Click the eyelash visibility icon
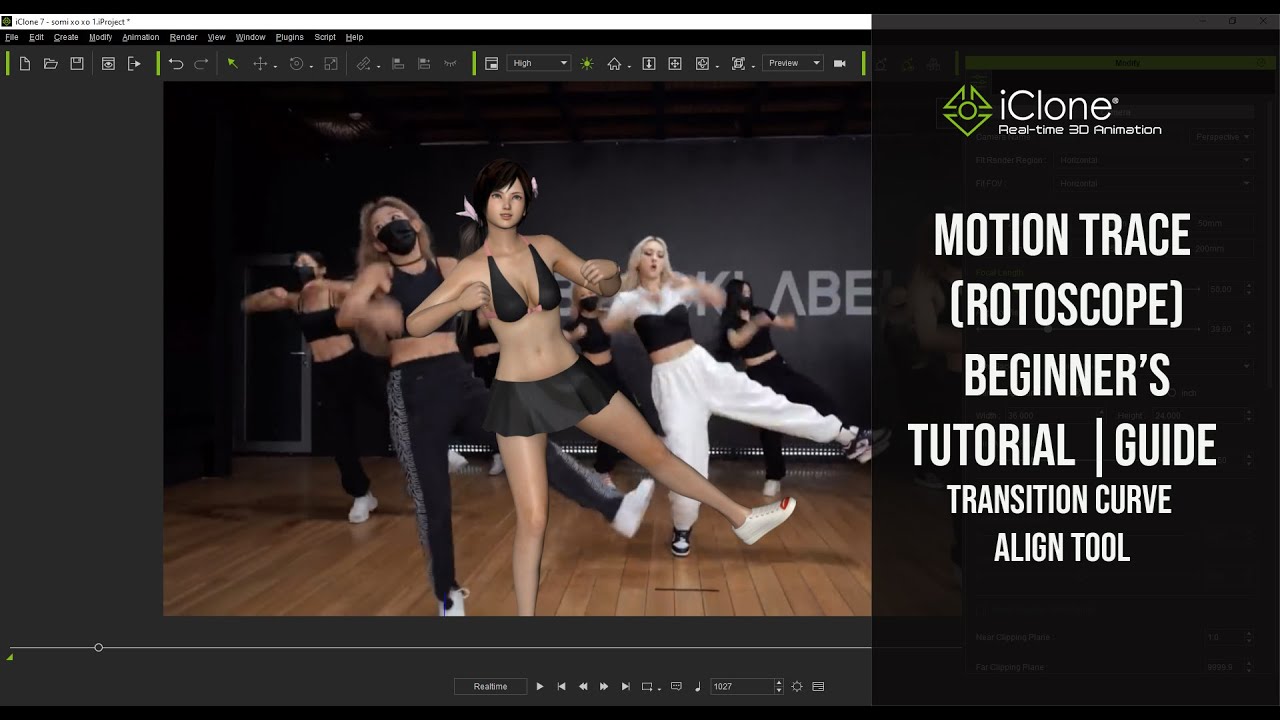The width and height of the screenshot is (1280, 720). (450, 63)
